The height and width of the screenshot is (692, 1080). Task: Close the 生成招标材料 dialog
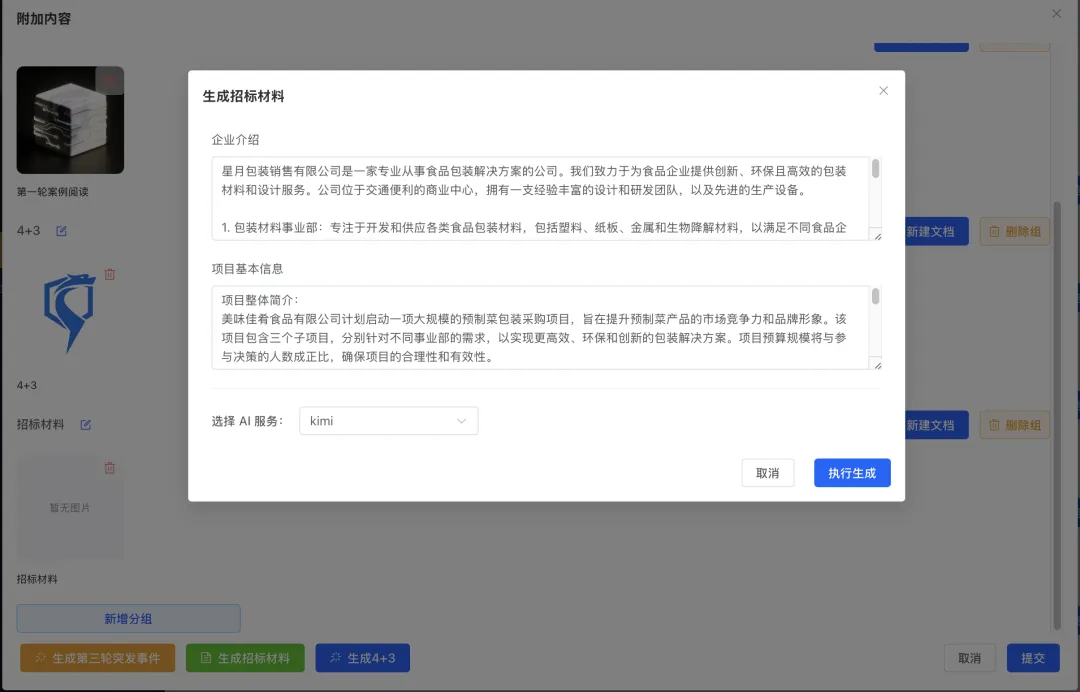pyautogui.click(x=883, y=91)
